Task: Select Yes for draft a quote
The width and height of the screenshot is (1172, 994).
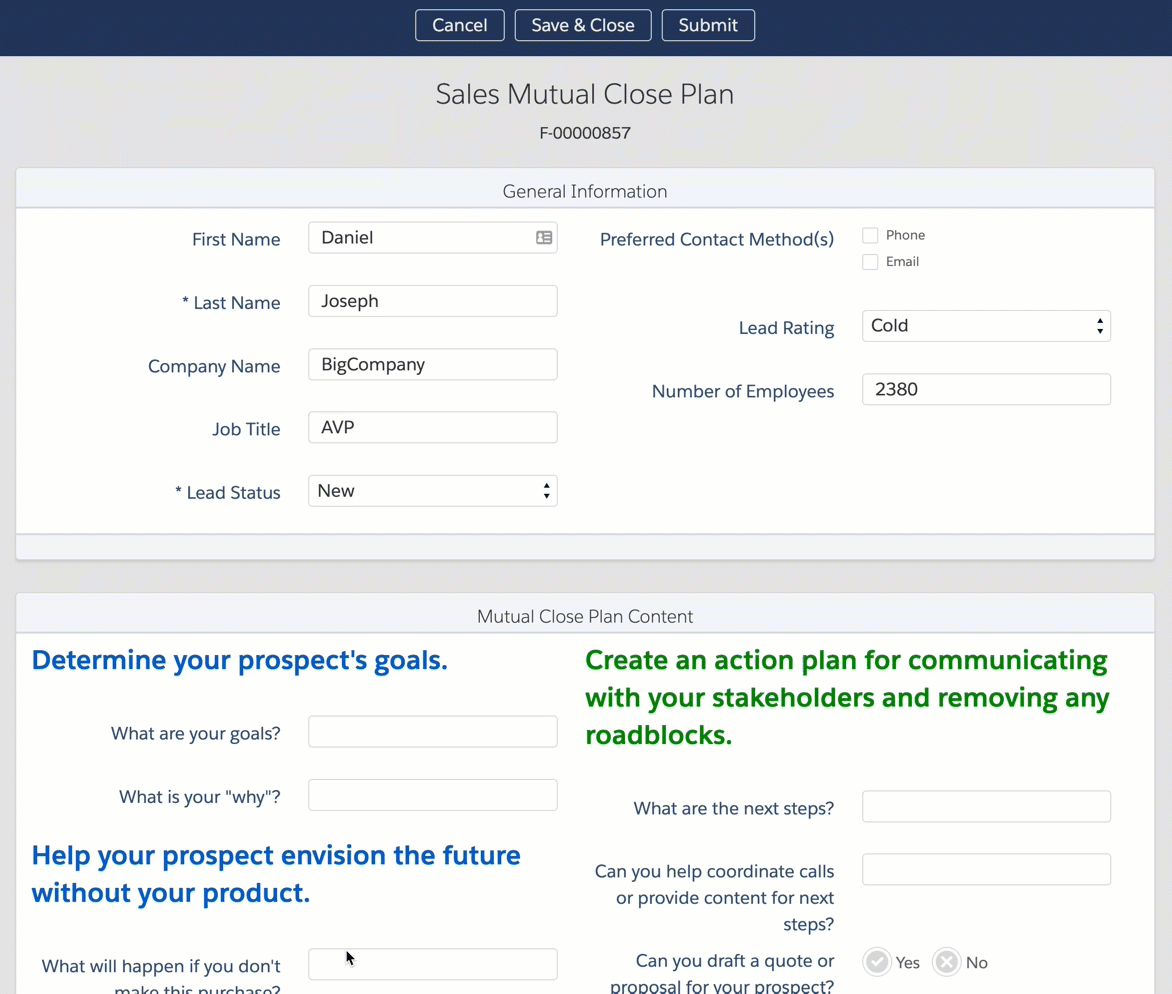Action: (877, 962)
